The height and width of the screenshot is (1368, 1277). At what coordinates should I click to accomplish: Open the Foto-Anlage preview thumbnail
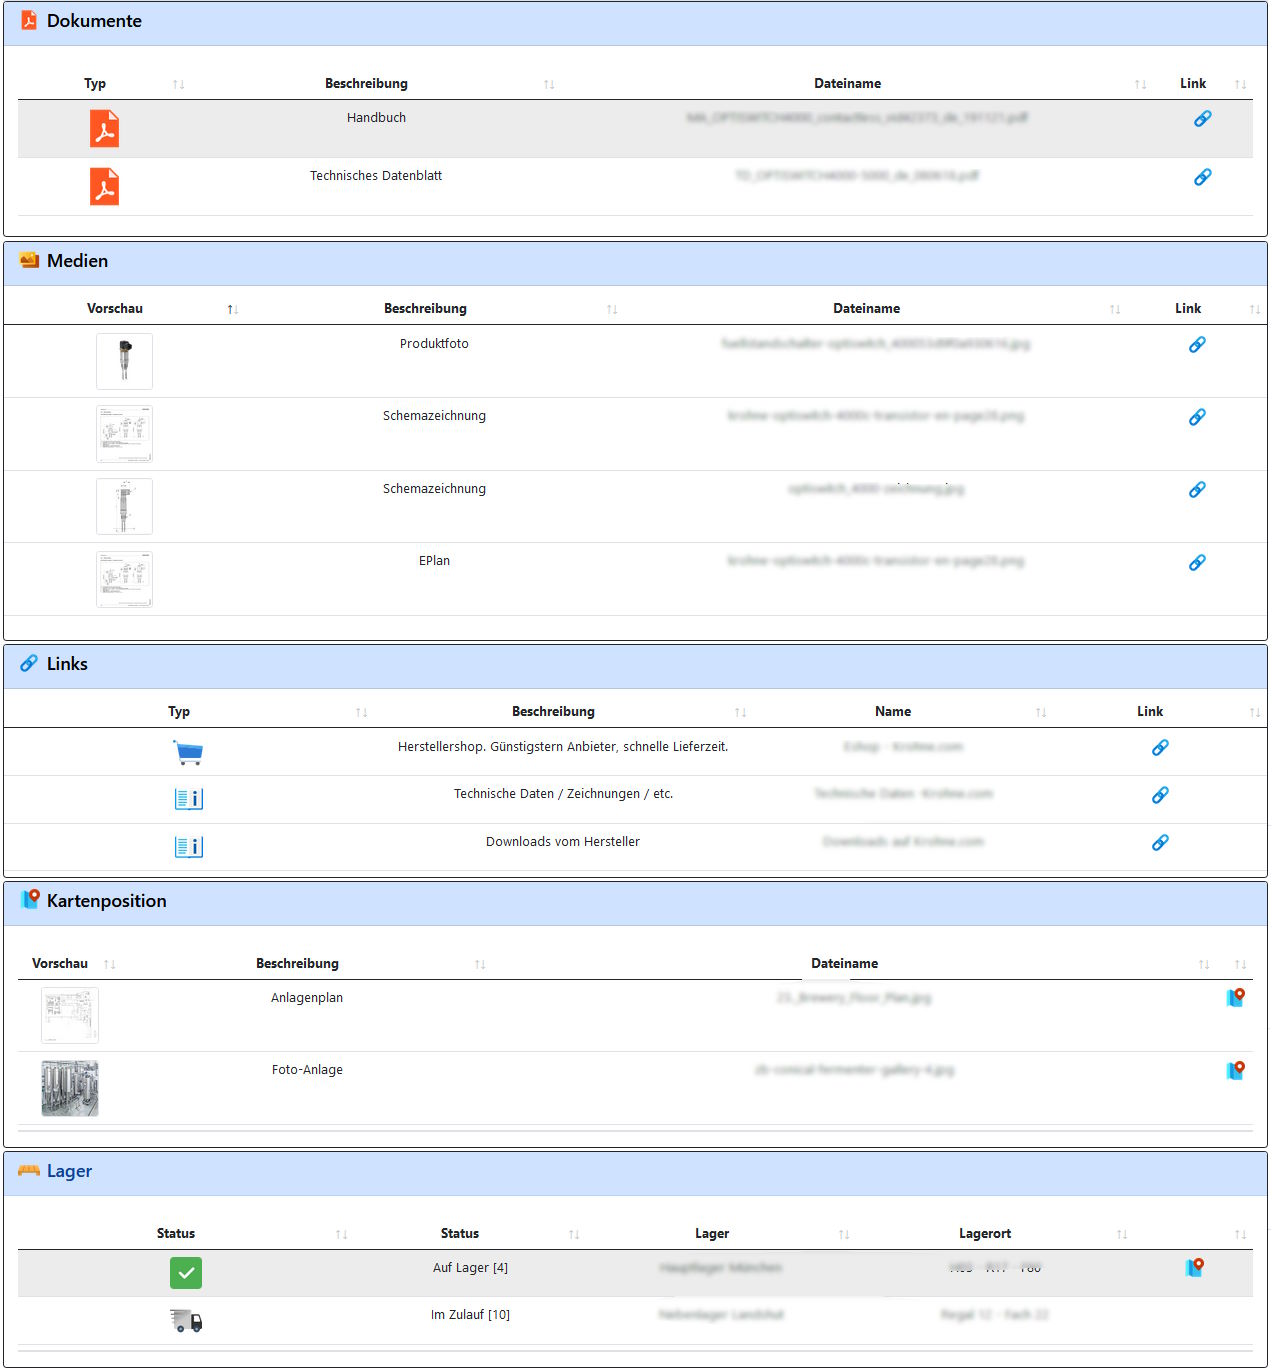[x=70, y=1088]
